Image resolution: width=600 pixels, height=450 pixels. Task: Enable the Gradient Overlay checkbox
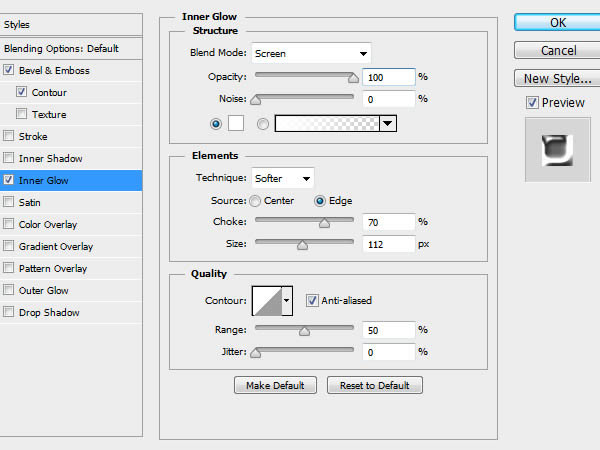(x=8, y=246)
